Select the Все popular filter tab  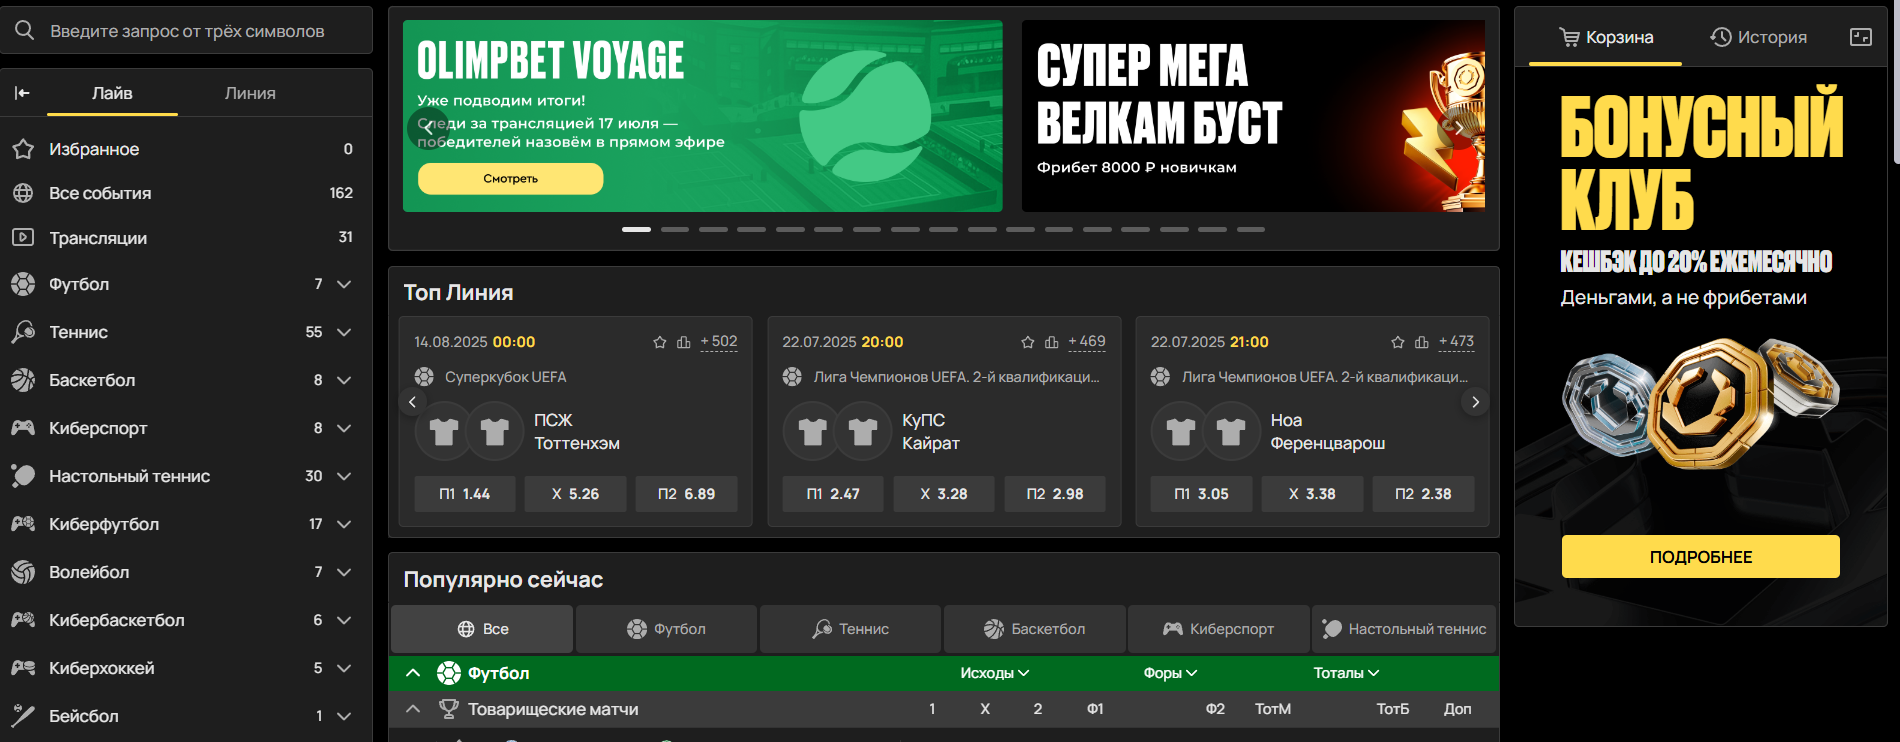[x=482, y=629]
